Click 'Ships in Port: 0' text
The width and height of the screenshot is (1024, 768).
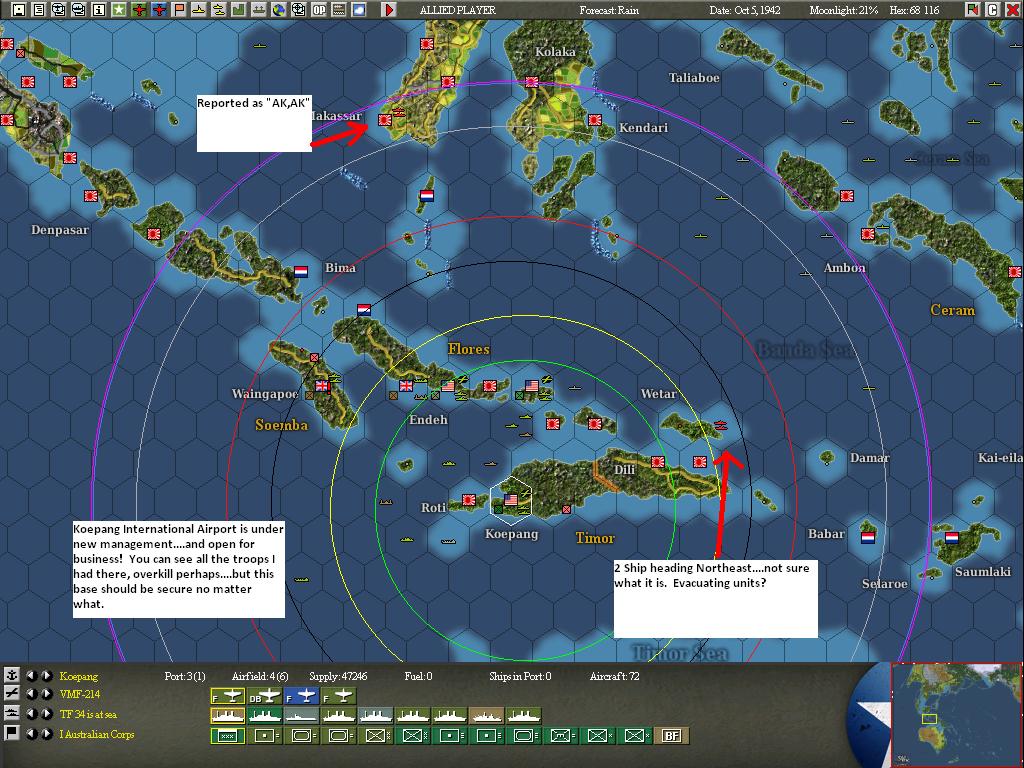point(520,677)
